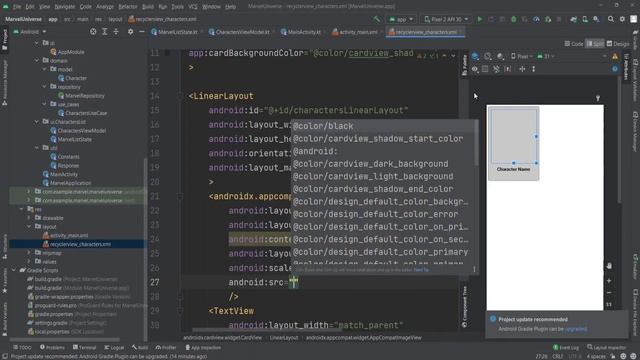Select @color/design_default_color_error suggestion
Screen dimensions: 640x360
pos(383,214)
